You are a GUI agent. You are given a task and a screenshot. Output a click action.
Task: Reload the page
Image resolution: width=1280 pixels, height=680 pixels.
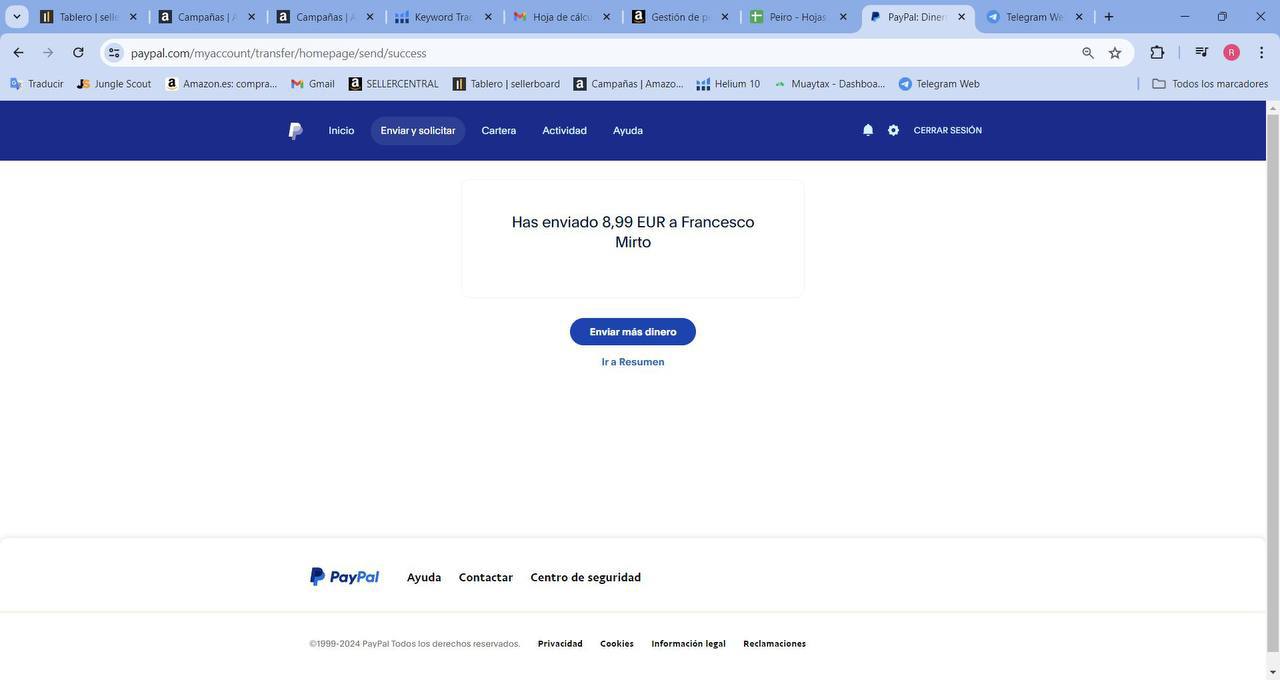78,53
